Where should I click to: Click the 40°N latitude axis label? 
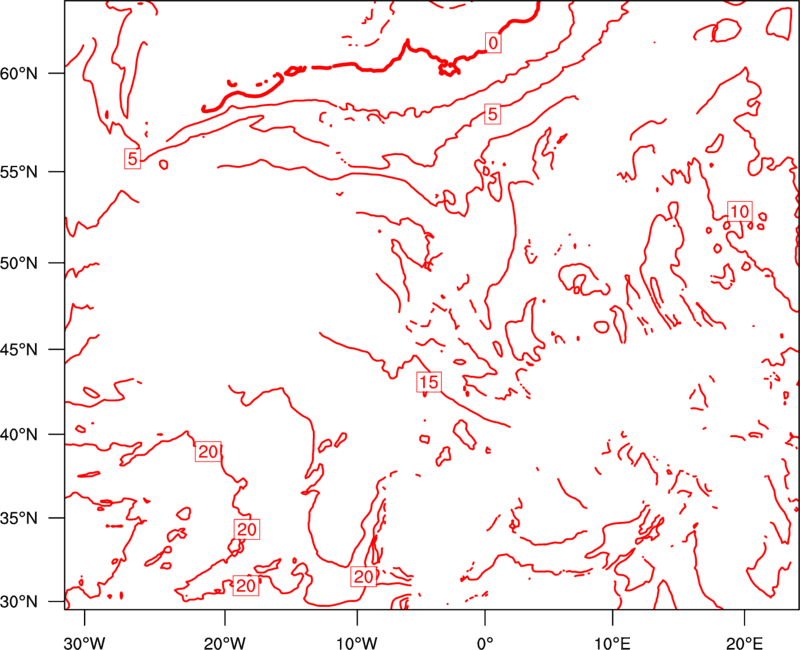pos(19,435)
